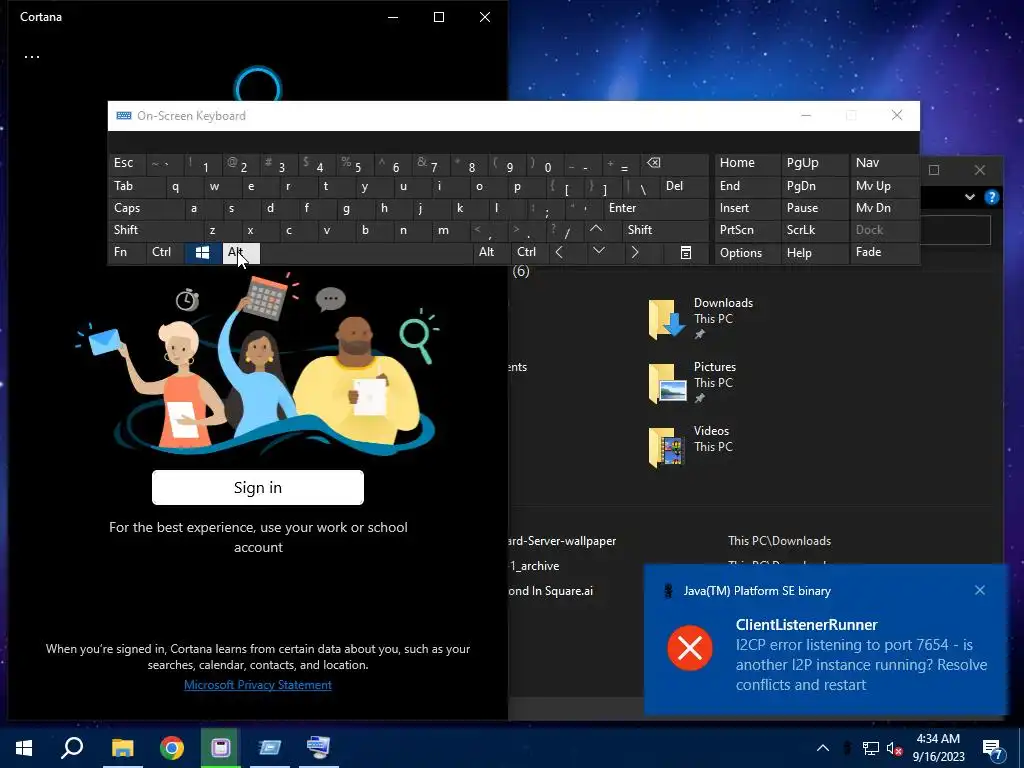Hit the down arrow key on On-Screen Keyboard
The image size is (1024, 768).
[x=599, y=252]
